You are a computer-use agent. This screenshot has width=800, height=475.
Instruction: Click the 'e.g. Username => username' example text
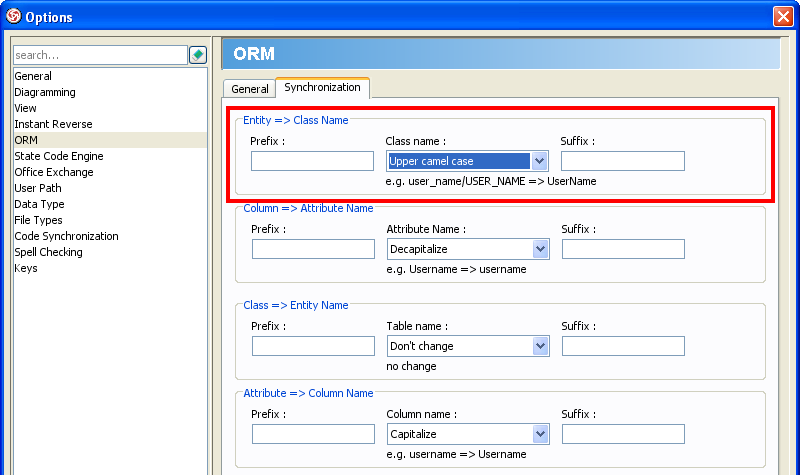pos(456,269)
